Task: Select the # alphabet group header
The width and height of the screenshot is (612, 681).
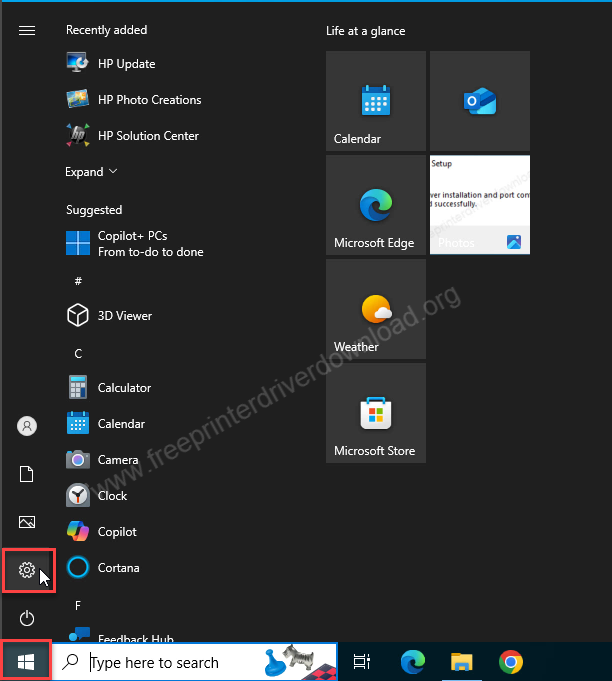Action: 78,281
